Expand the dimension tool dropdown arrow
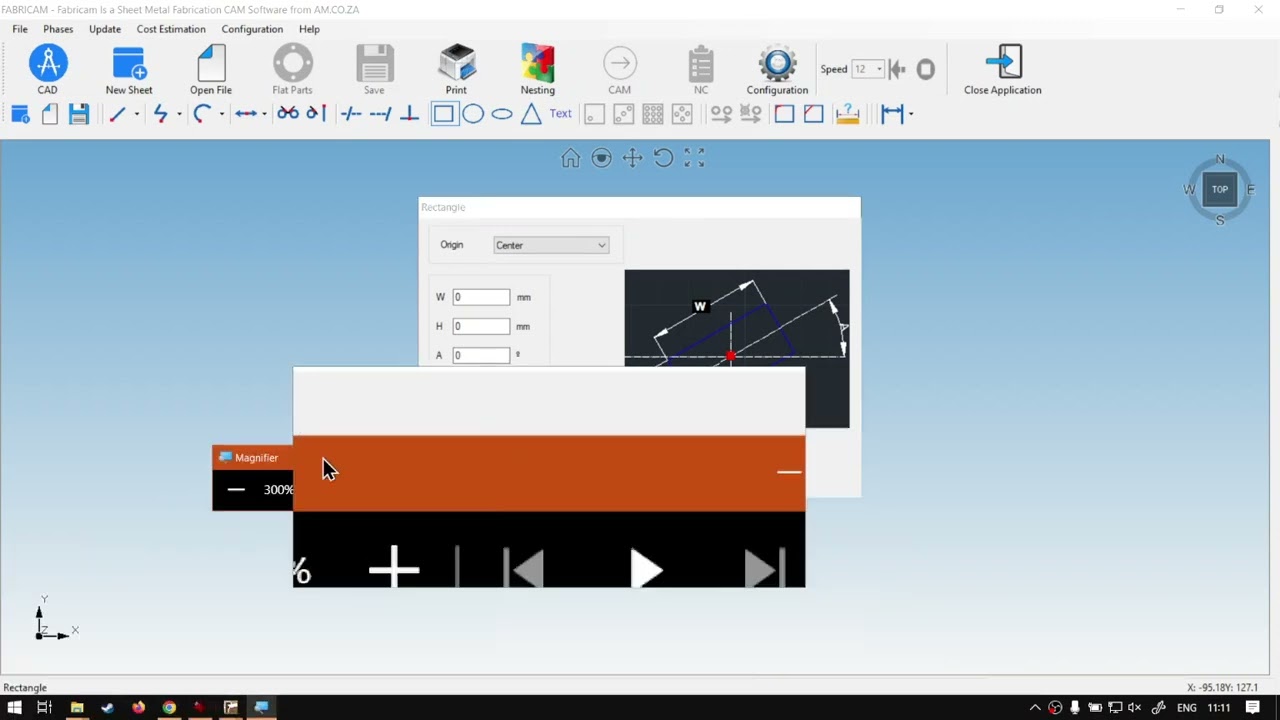This screenshot has width=1280, height=720. coord(911,114)
